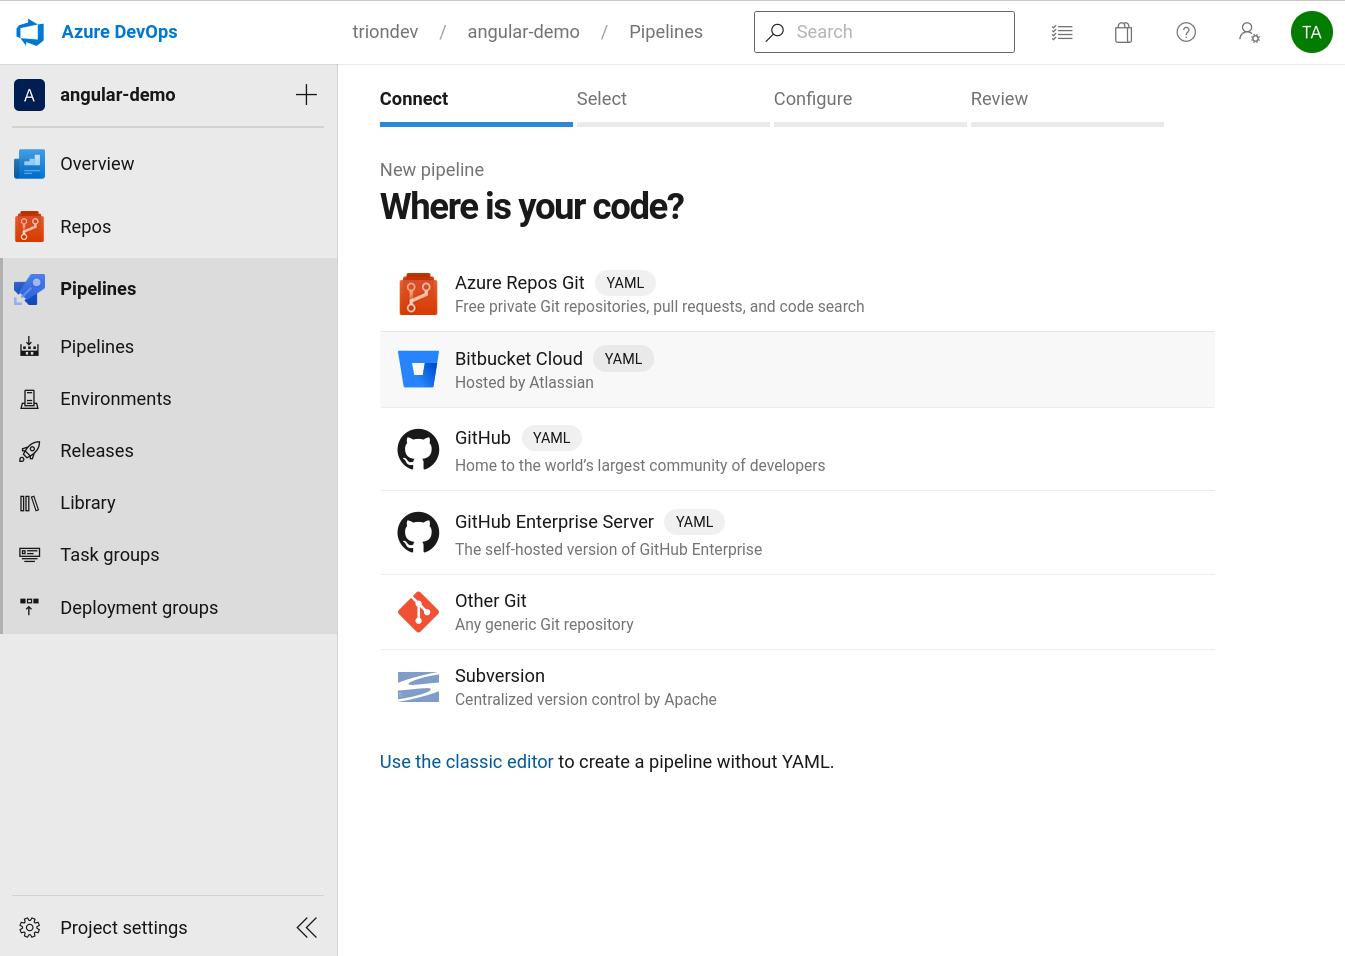Open the Pipelines sub-item in sidebar
Viewport: 1345px width, 956px height.
169,347
